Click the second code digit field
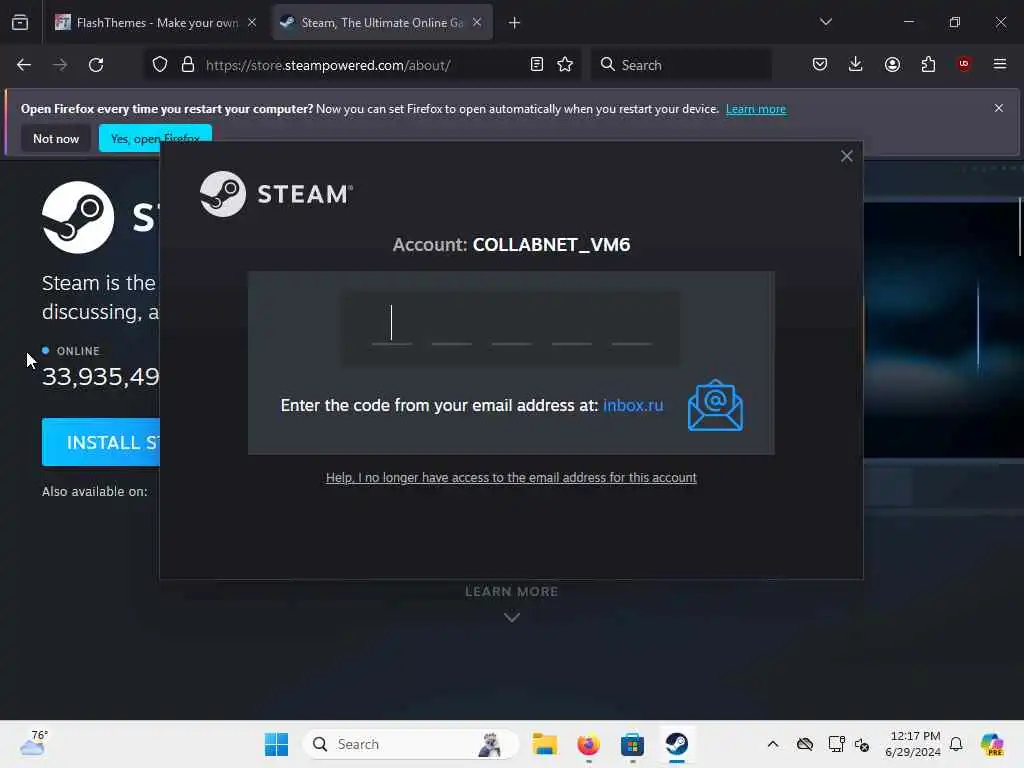Screen dimensions: 1024x768 click(x=451, y=324)
